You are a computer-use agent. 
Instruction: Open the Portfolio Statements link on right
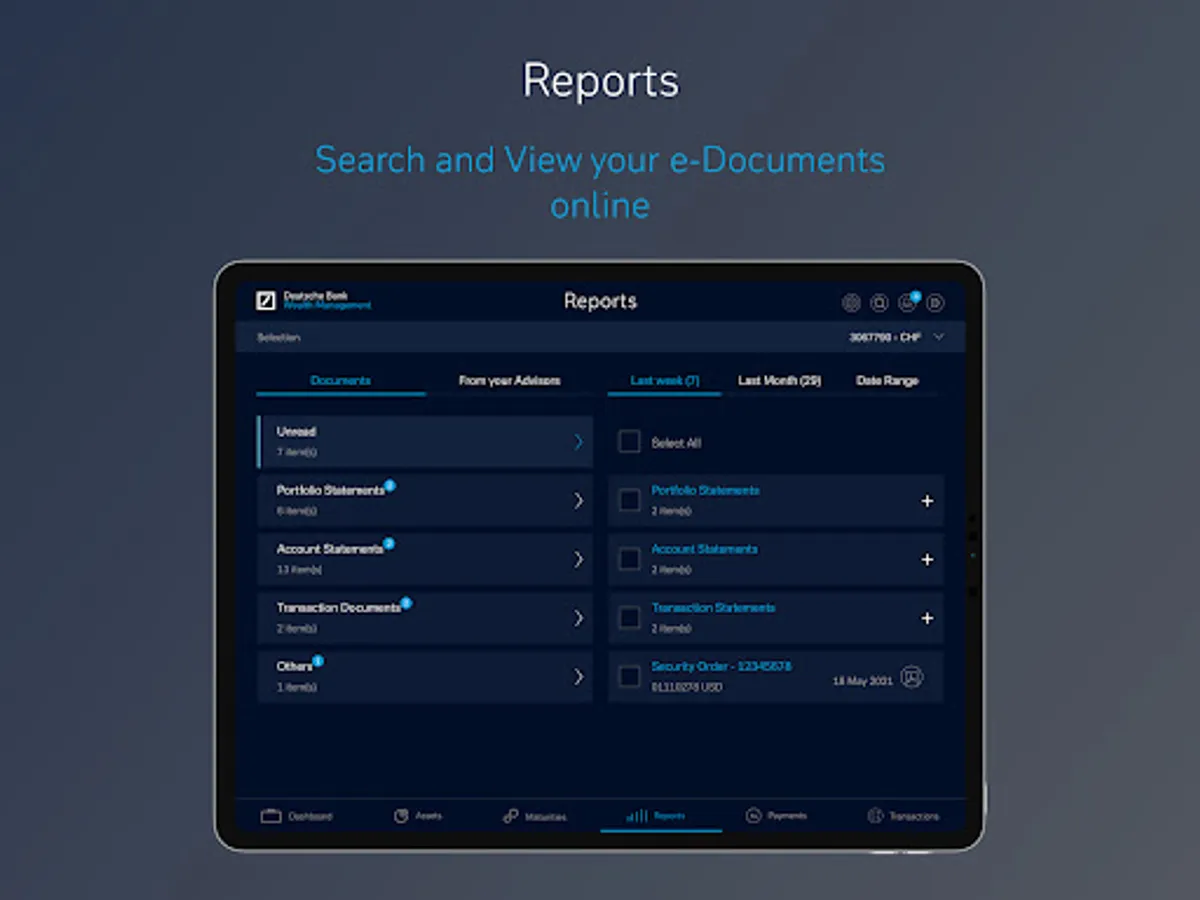pyautogui.click(x=705, y=490)
